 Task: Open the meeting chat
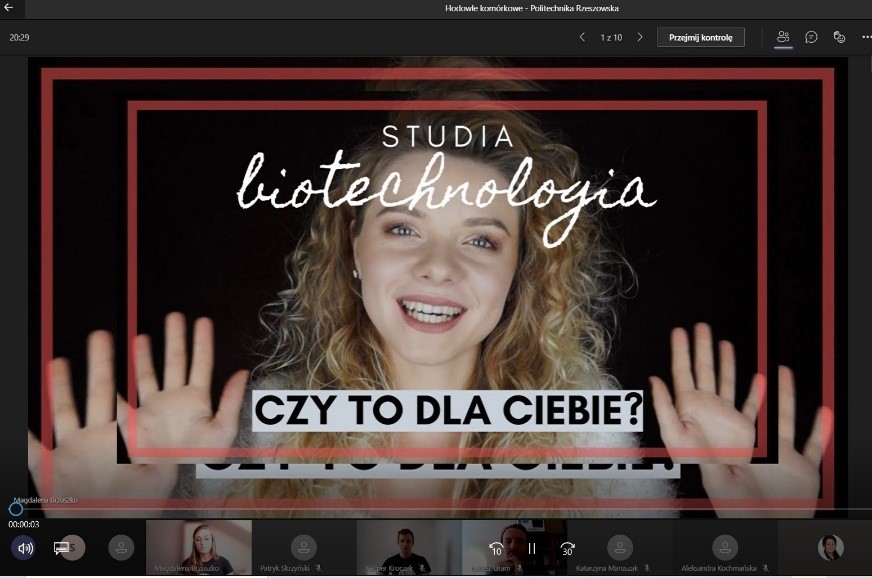pyautogui.click(x=811, y=37)
